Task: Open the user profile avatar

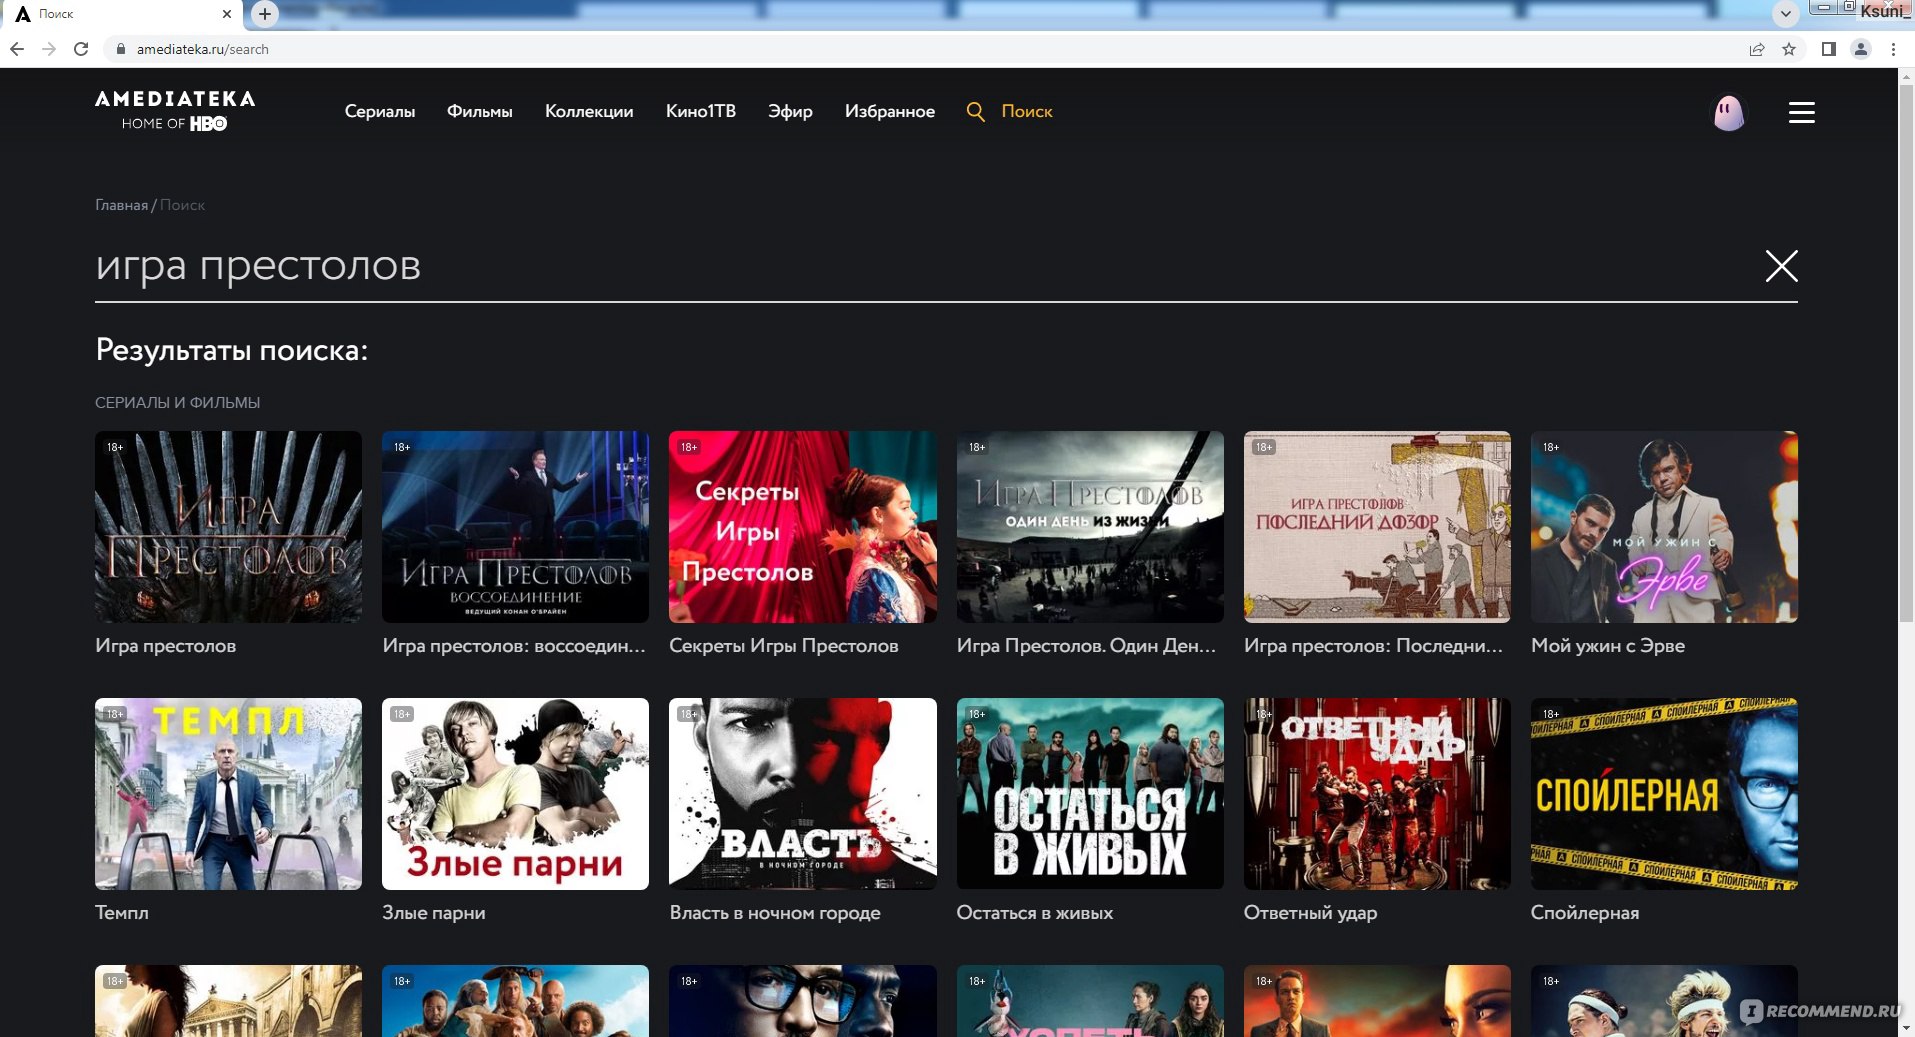Action: pos(1729,112)
